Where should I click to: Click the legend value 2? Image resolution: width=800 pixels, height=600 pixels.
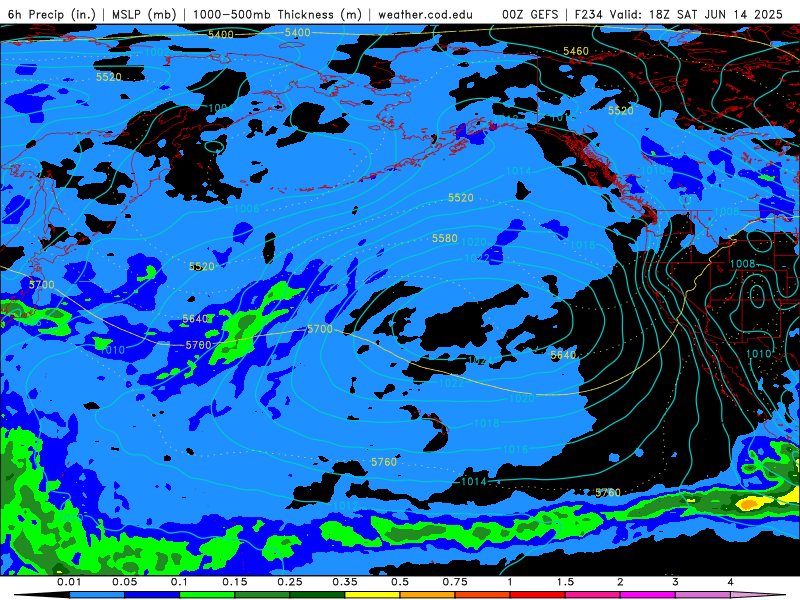coord(620,582)
